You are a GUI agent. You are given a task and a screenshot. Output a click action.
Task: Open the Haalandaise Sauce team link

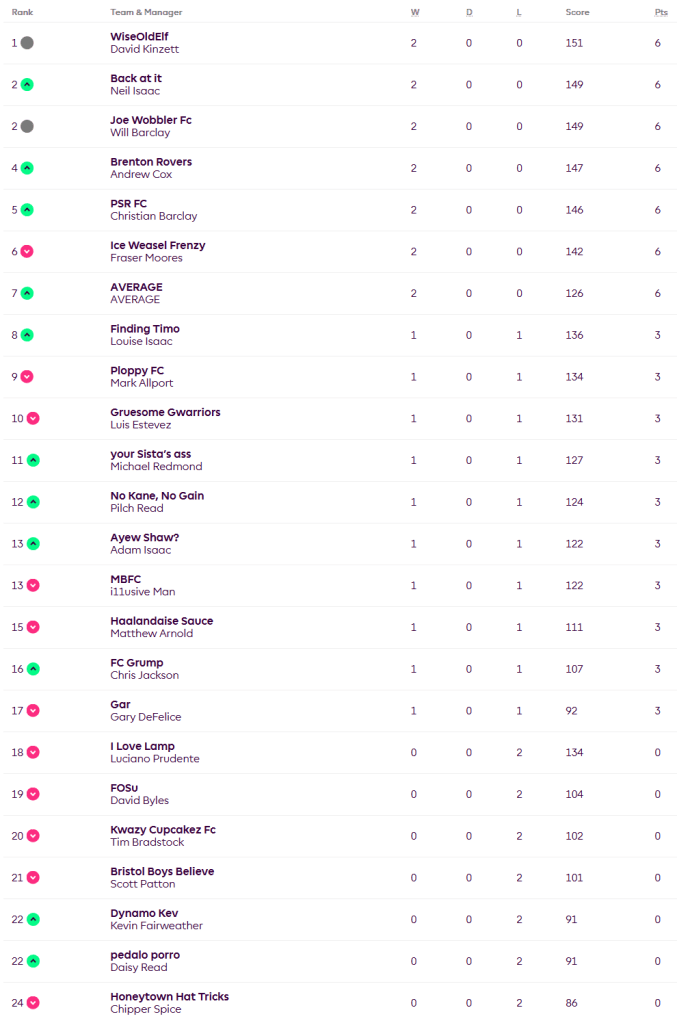(x=161, y=621)
